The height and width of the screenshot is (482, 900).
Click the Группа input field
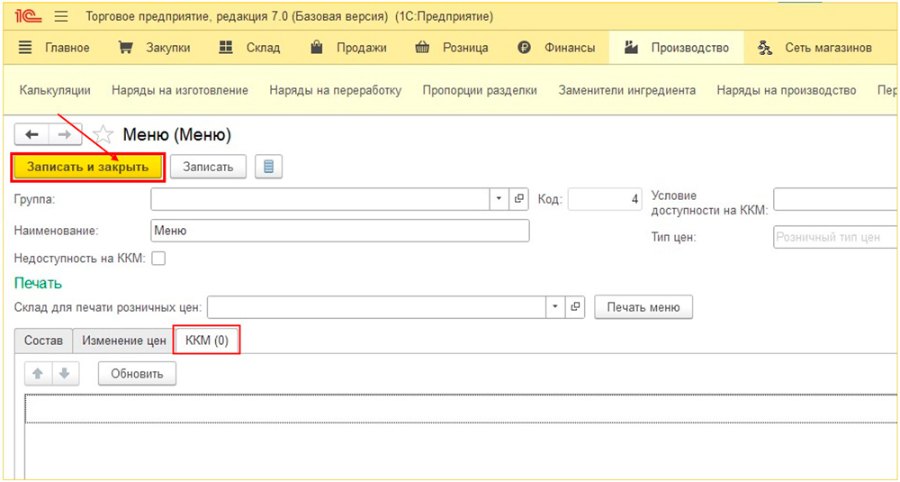coord(320,199)
